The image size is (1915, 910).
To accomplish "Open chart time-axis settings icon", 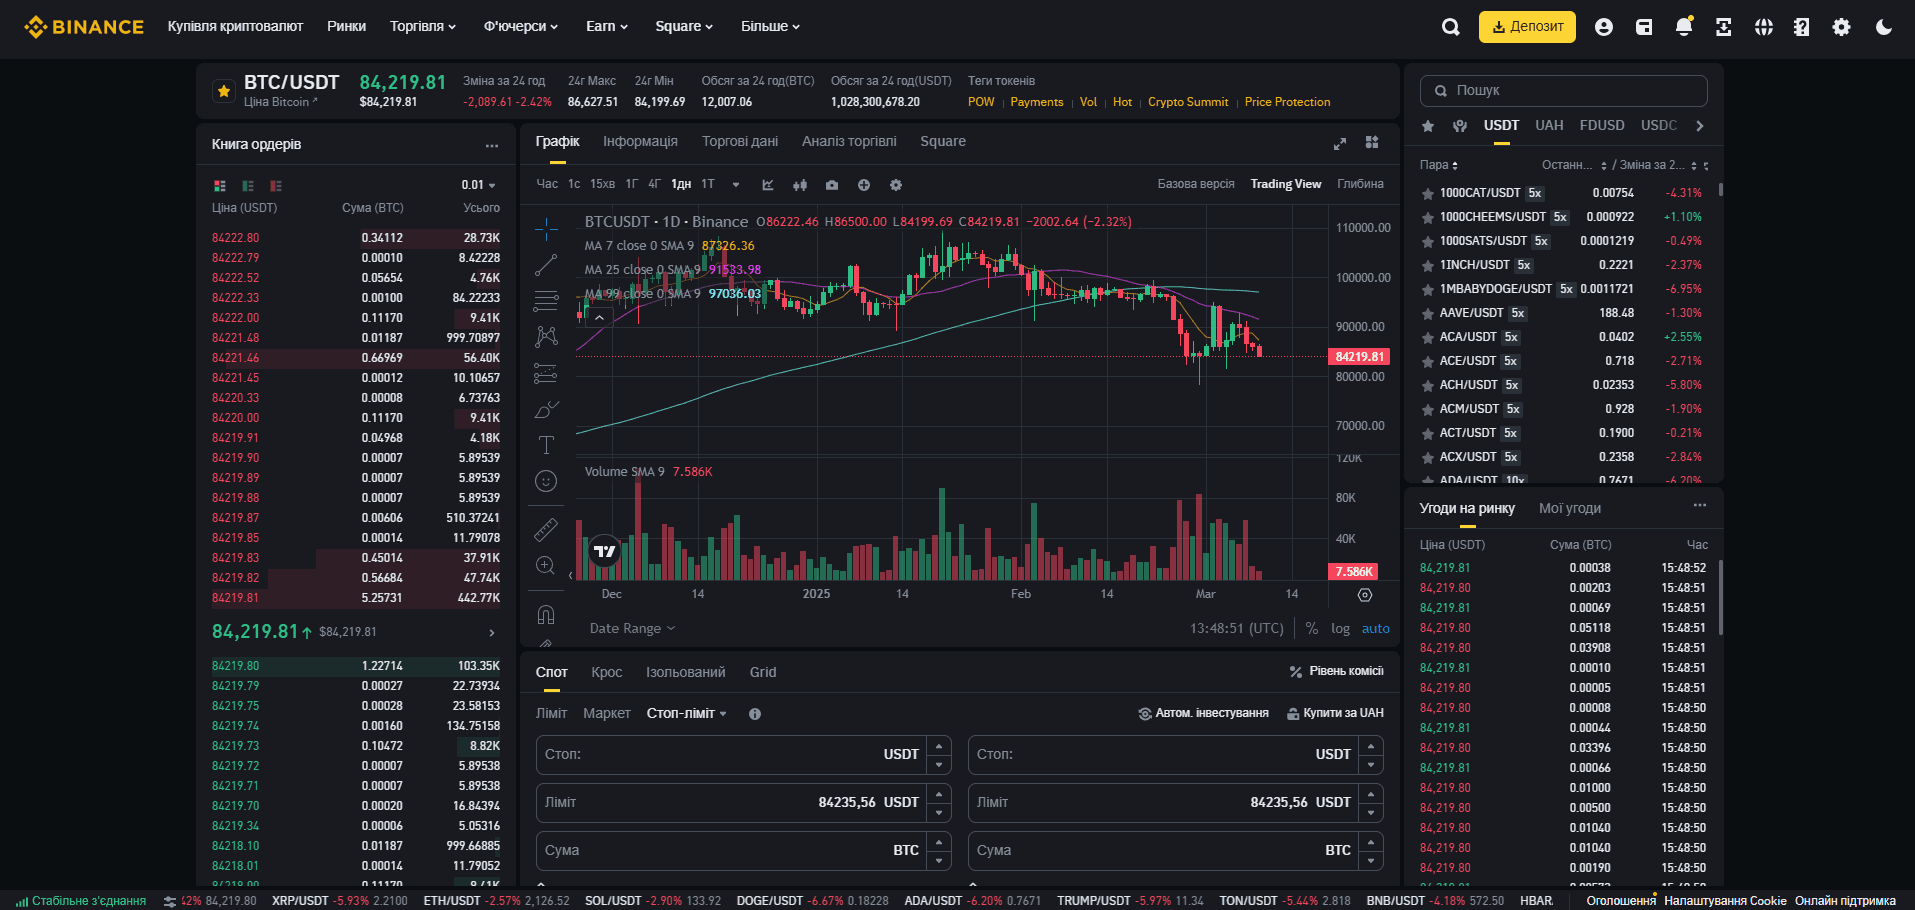I will tap(1365, 595).
